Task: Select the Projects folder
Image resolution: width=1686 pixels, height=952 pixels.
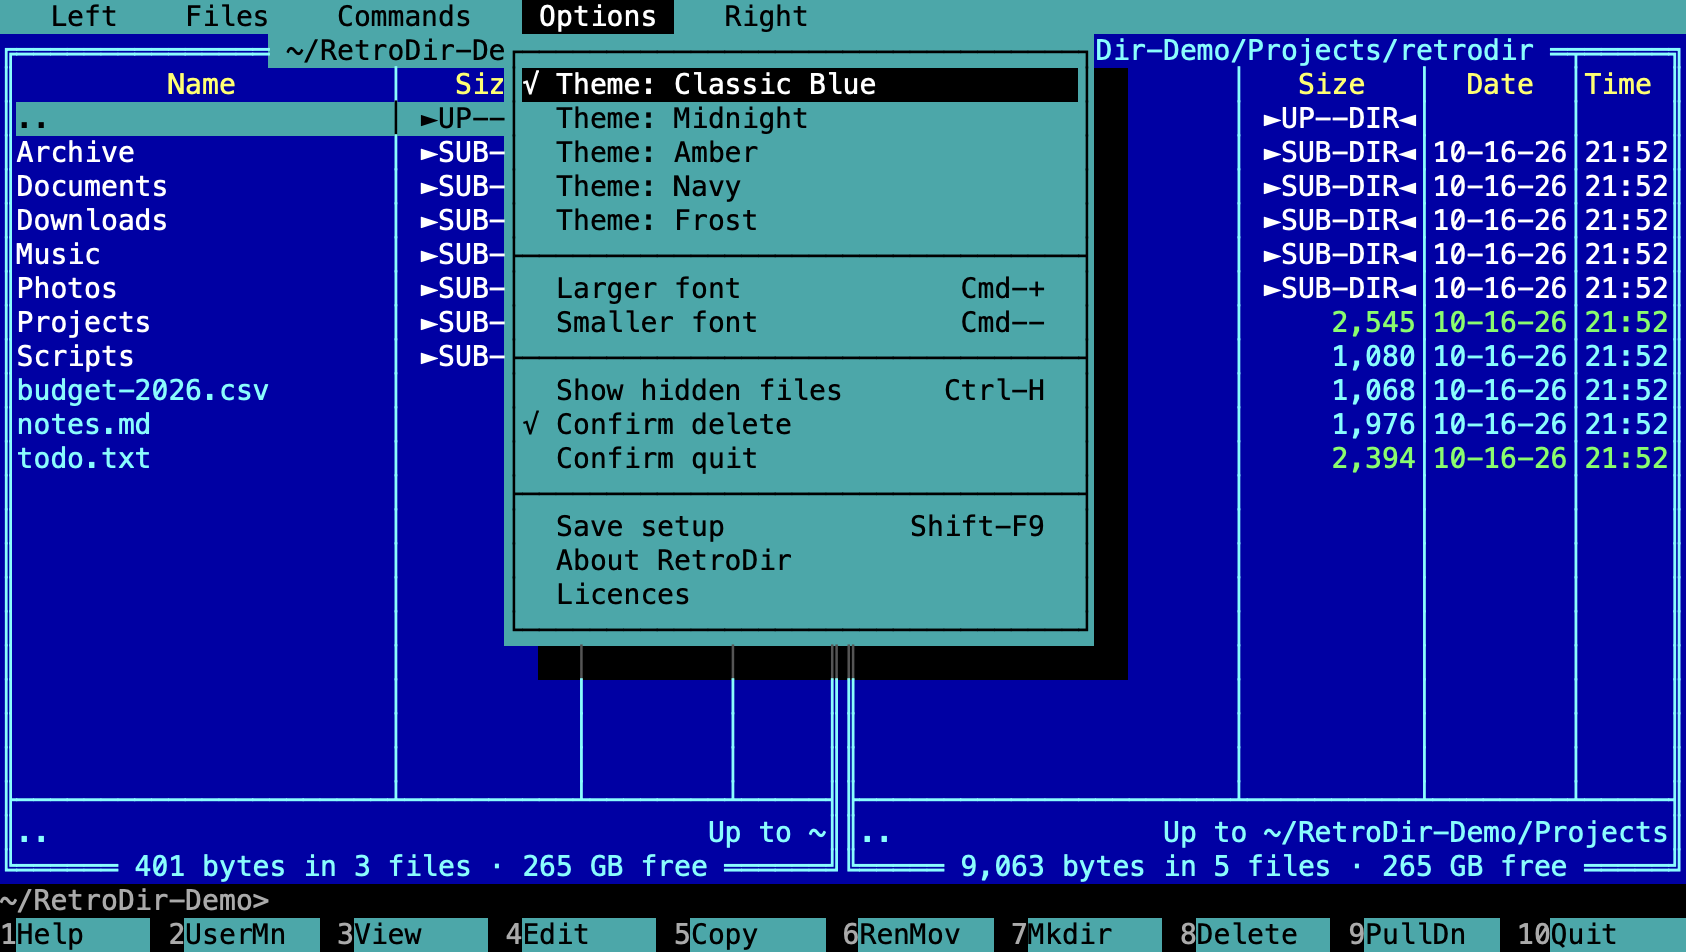Action: point(260,323)
